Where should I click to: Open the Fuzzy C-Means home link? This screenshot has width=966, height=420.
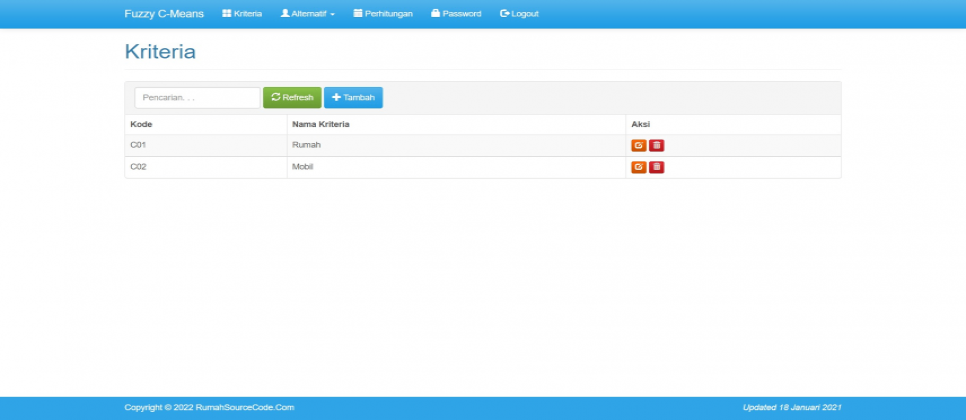pos(164,14)
